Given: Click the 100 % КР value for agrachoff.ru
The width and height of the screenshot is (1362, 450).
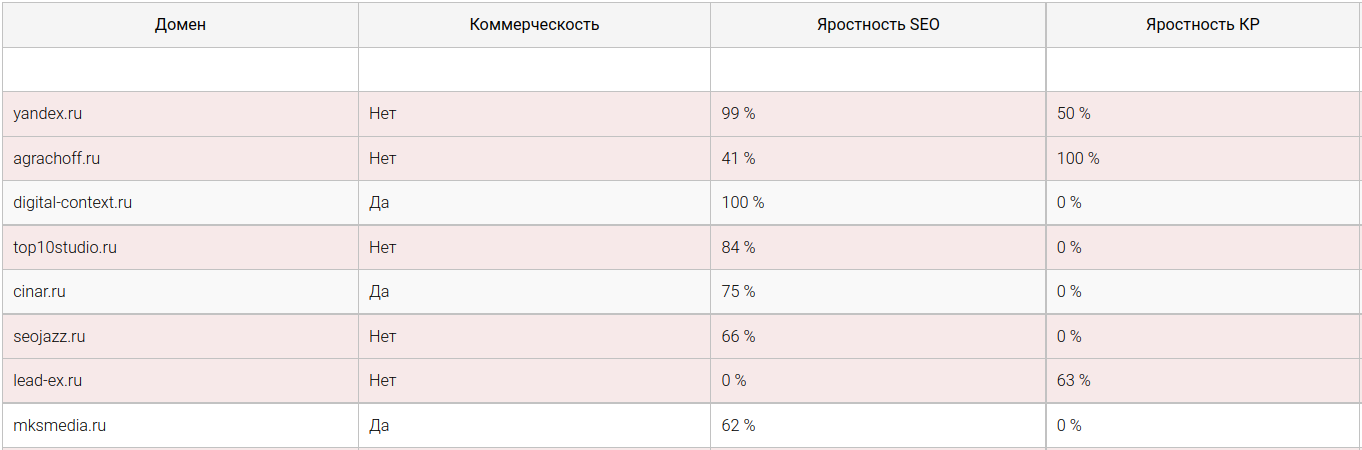Looking at the screenshot, I should point(1078,158).
